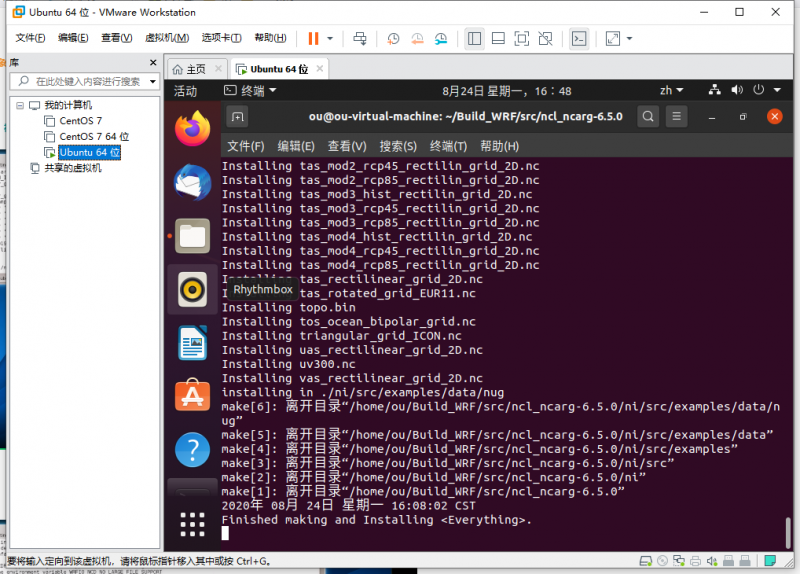Start Rhythmbox music player from the dock
800x574 pixels.
pyautogui.click(x=192, y=290)
